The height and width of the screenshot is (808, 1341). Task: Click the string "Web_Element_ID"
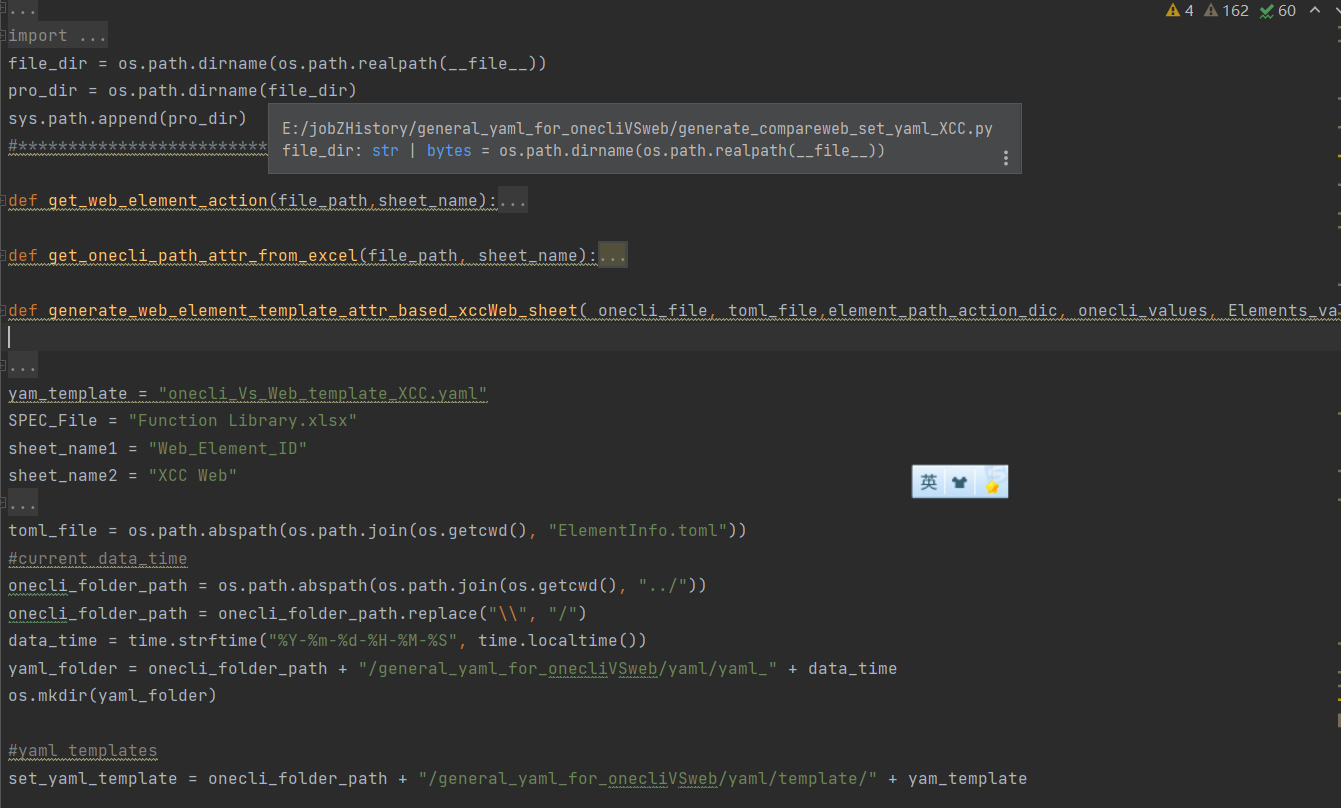coord(228,448)
